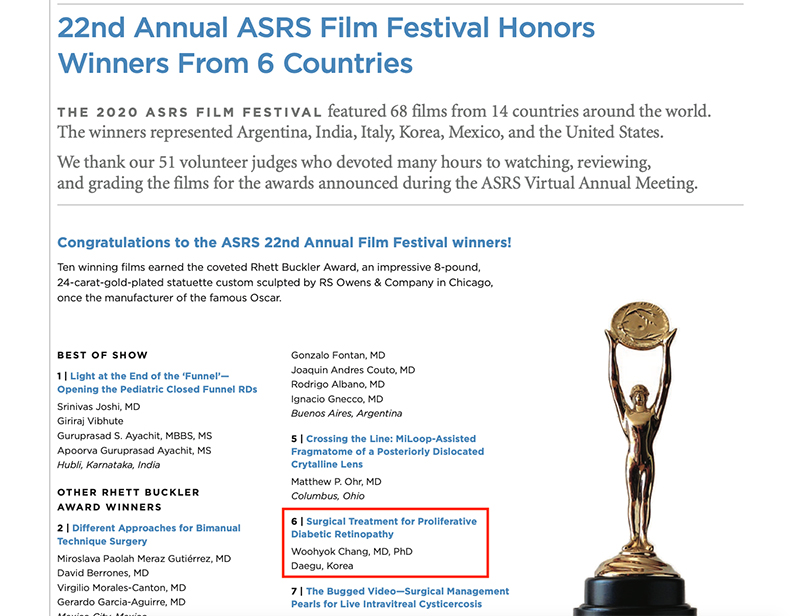Image resolution: width=800 pixels, height=616 pixels.
Task: Open 'Crossing the Line: MiLoop-Assisted' film link
Action: pos(388,451)
